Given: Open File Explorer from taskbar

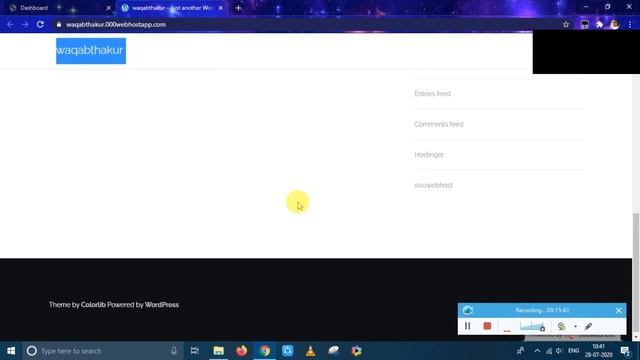Looking at the screenshot, I should [219, 351].
